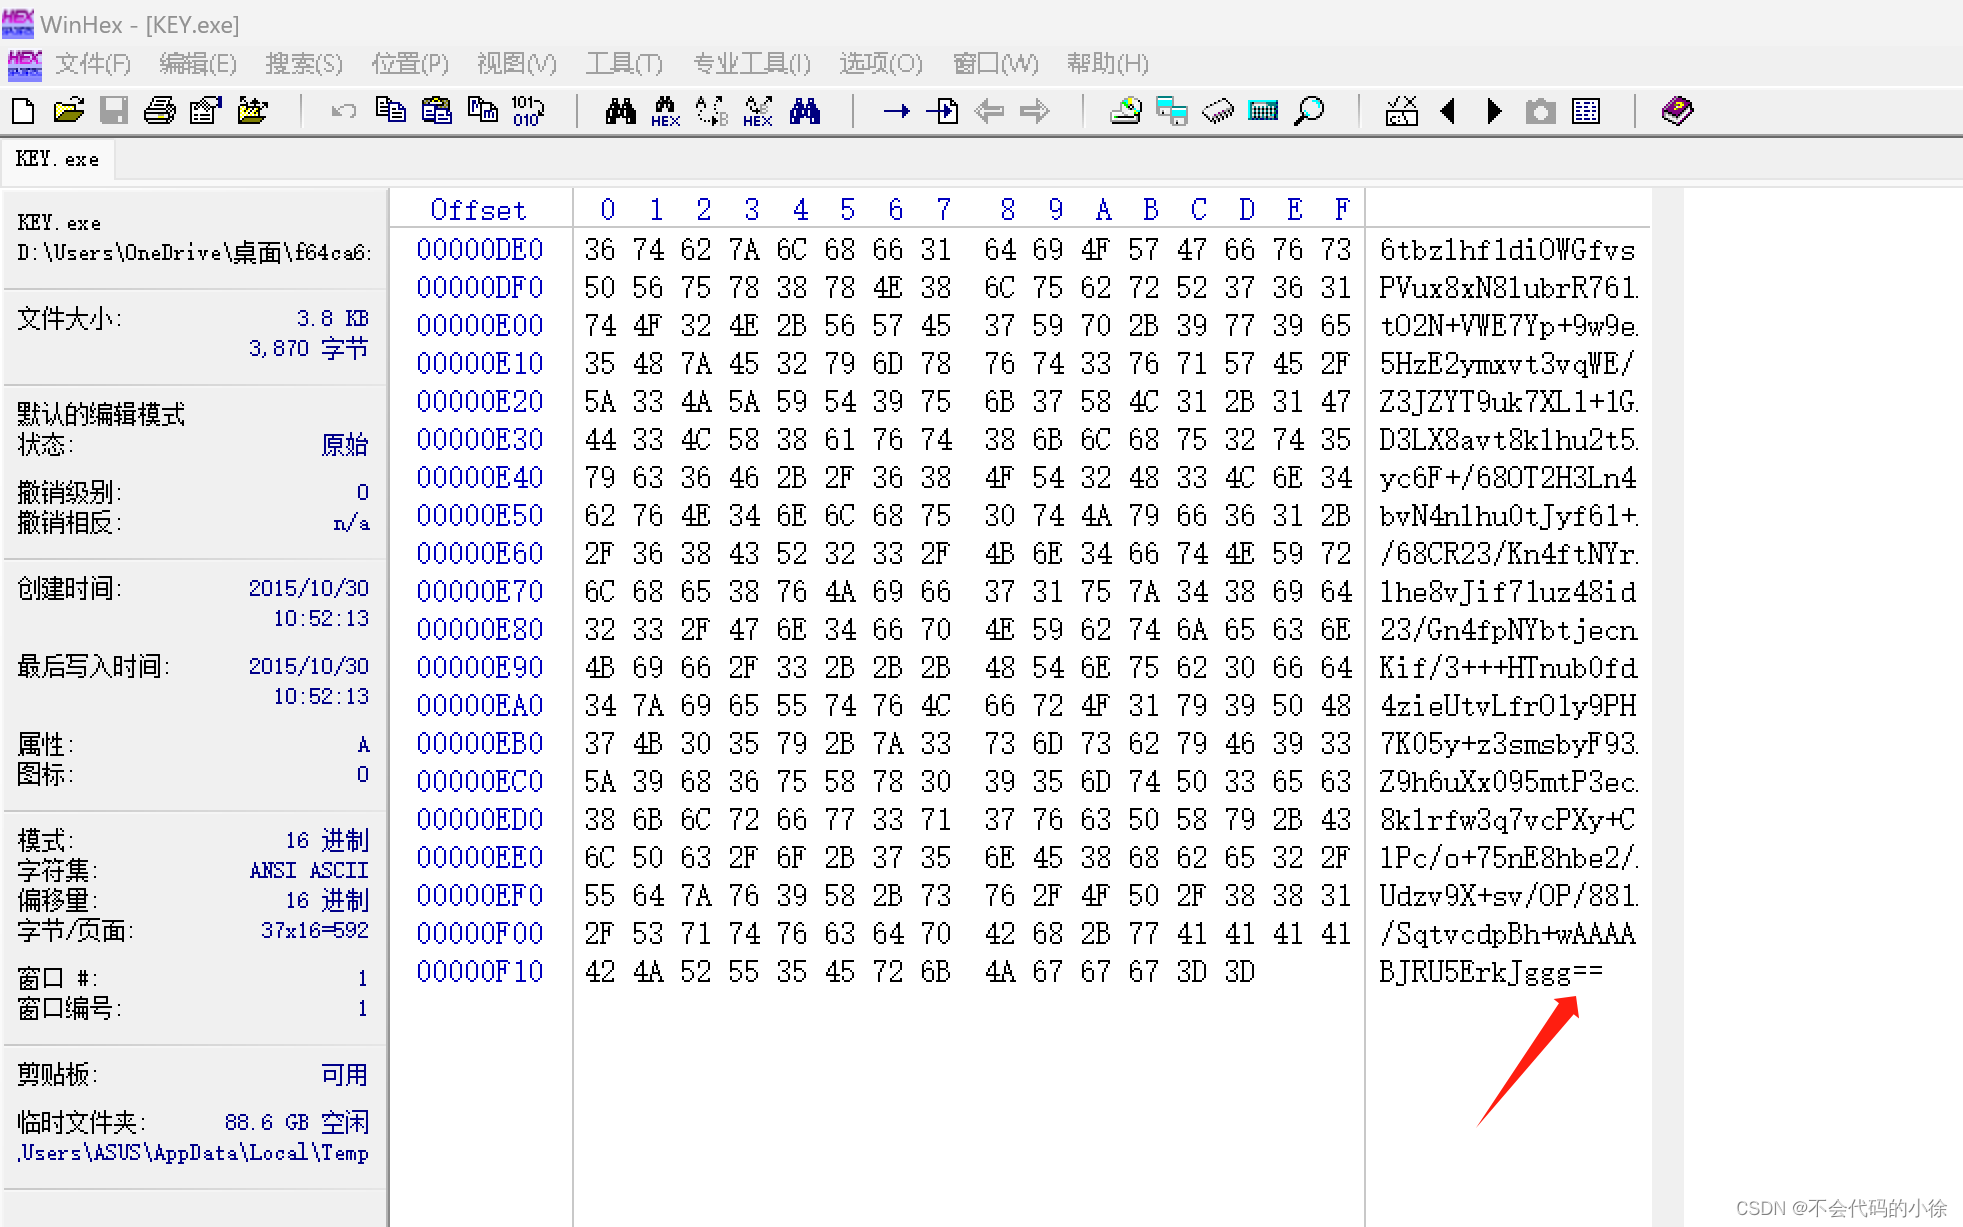Open help with the purple book icon

pos(1677,111)
